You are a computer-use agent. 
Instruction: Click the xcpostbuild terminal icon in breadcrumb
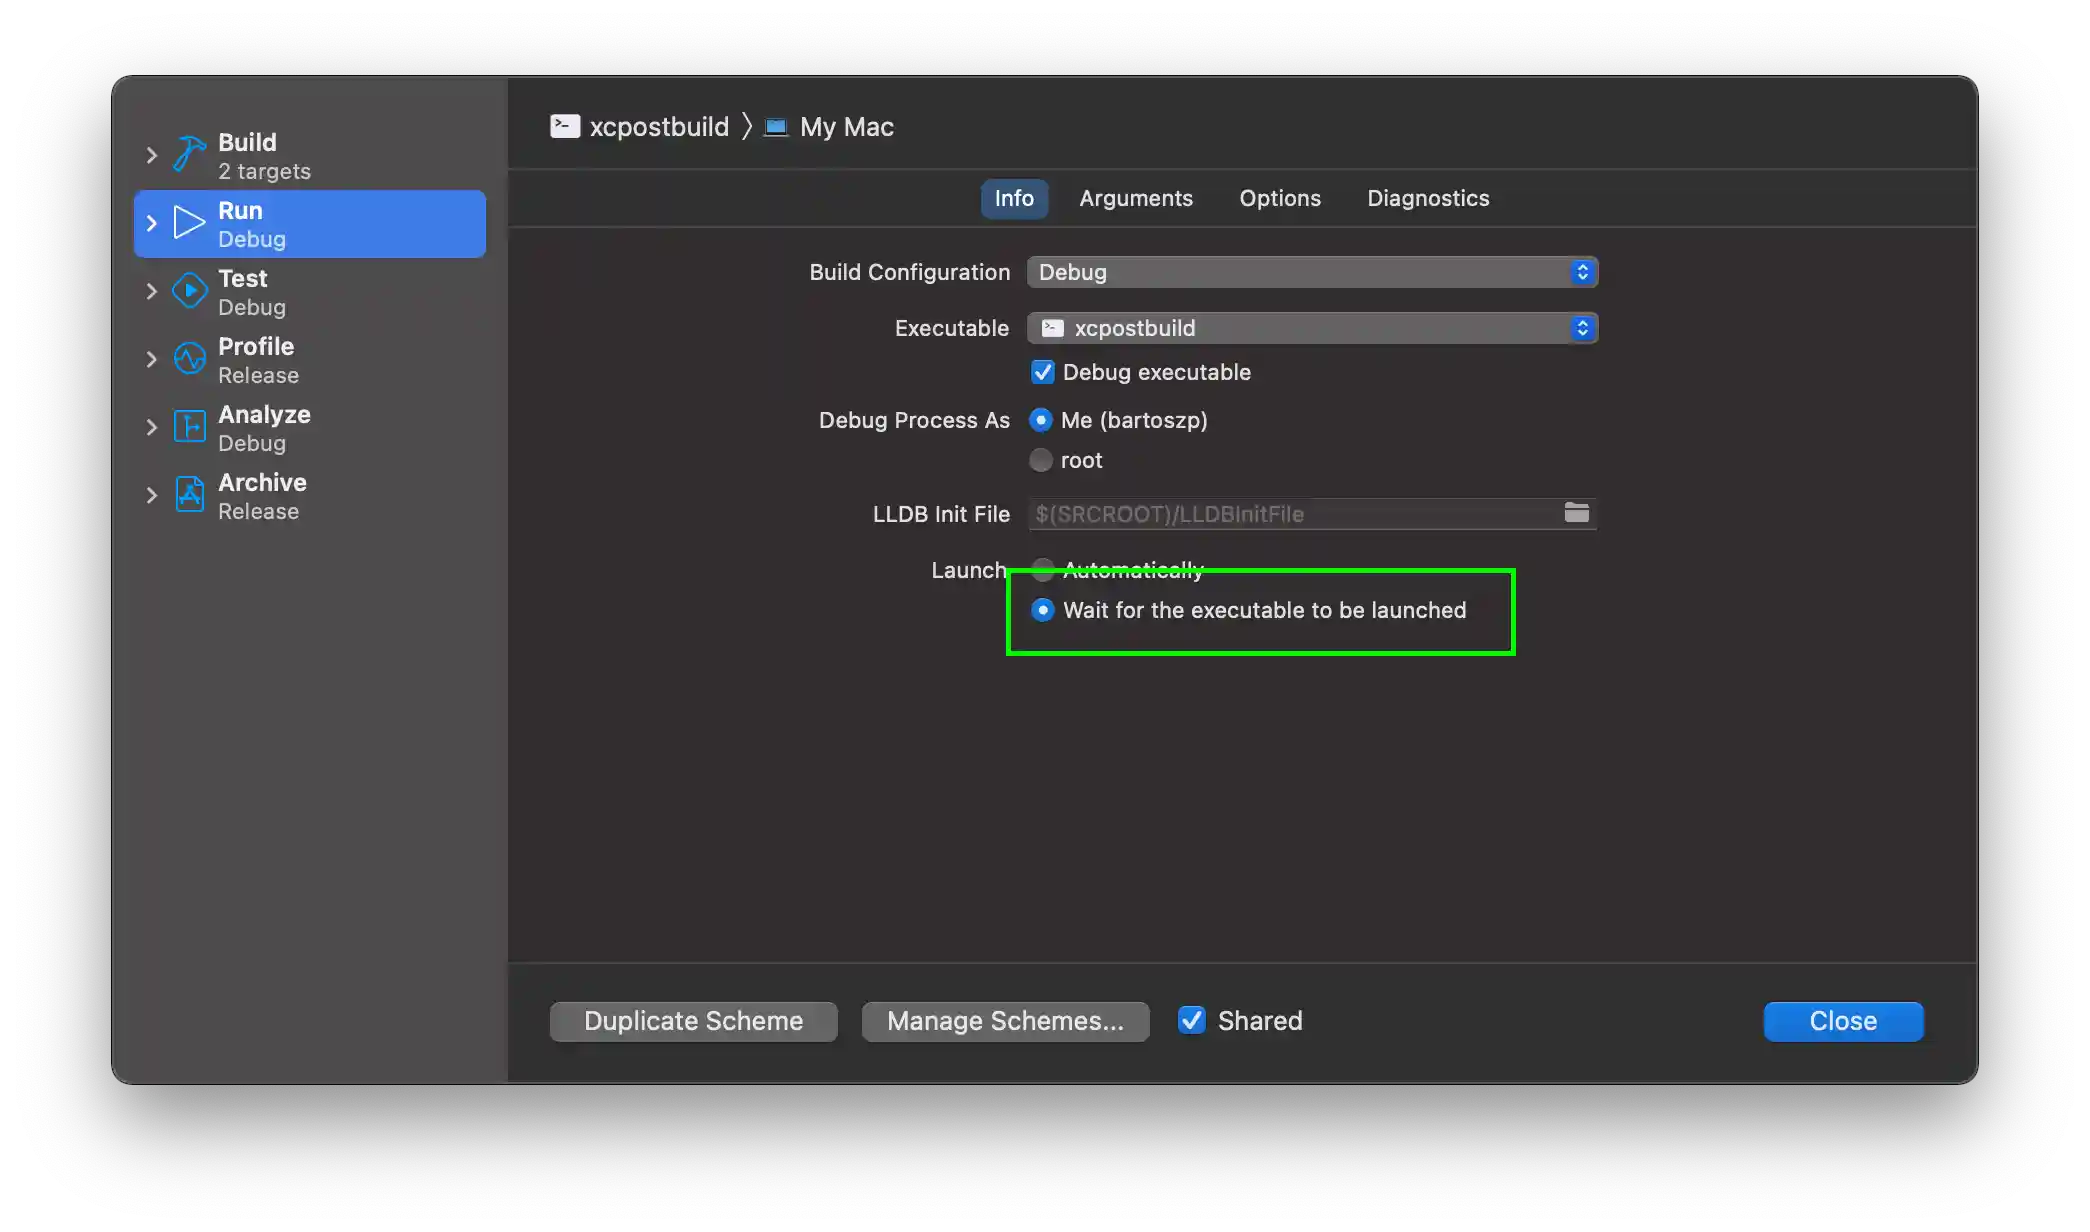pyautogui.click(x=565, y=126)
